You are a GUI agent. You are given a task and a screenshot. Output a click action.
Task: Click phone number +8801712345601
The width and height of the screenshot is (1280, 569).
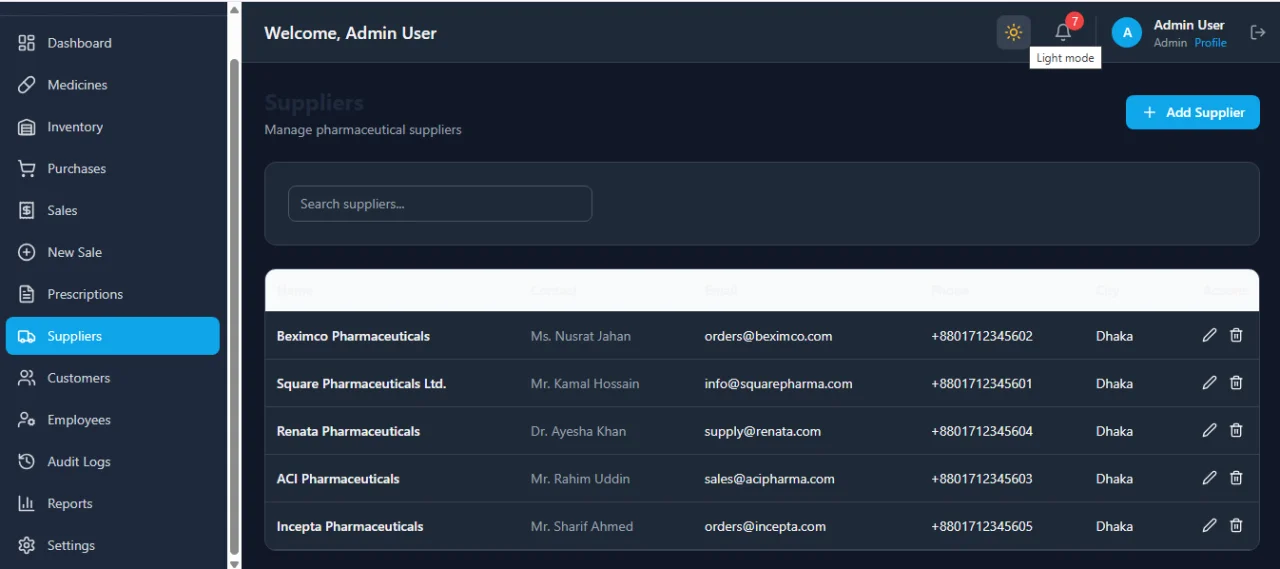(982, 384)
